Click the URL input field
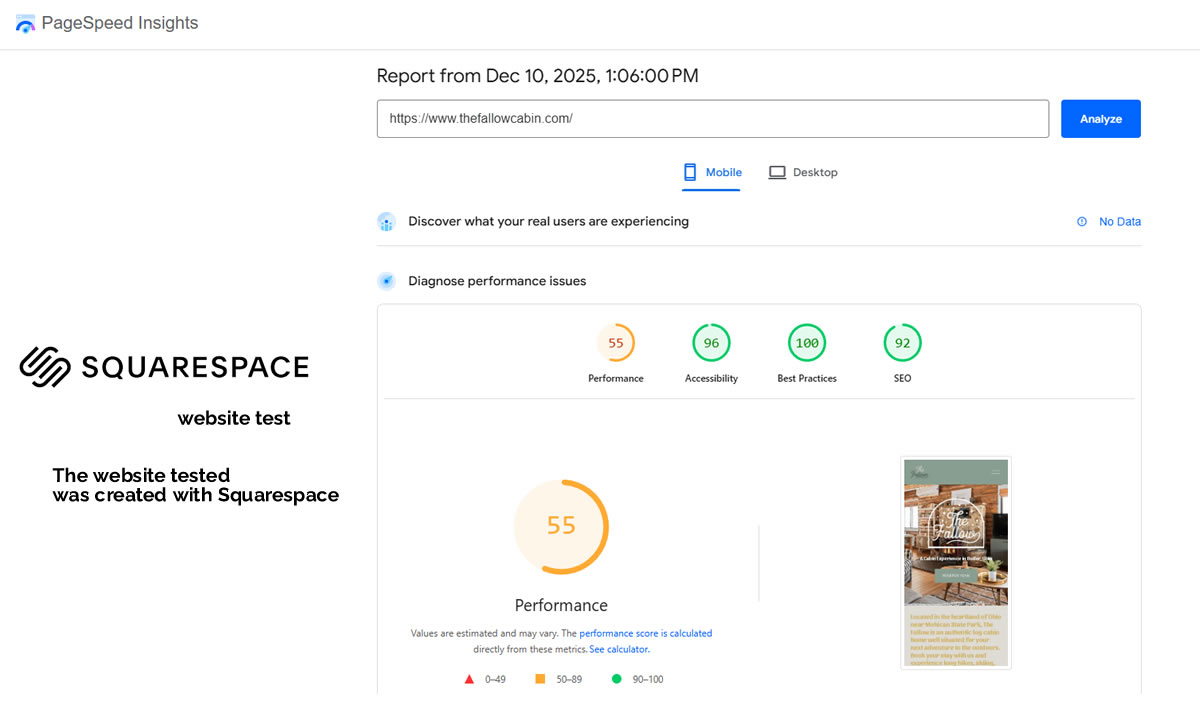This screenshot has width=1200, height=708. click(x=712, y=118)
